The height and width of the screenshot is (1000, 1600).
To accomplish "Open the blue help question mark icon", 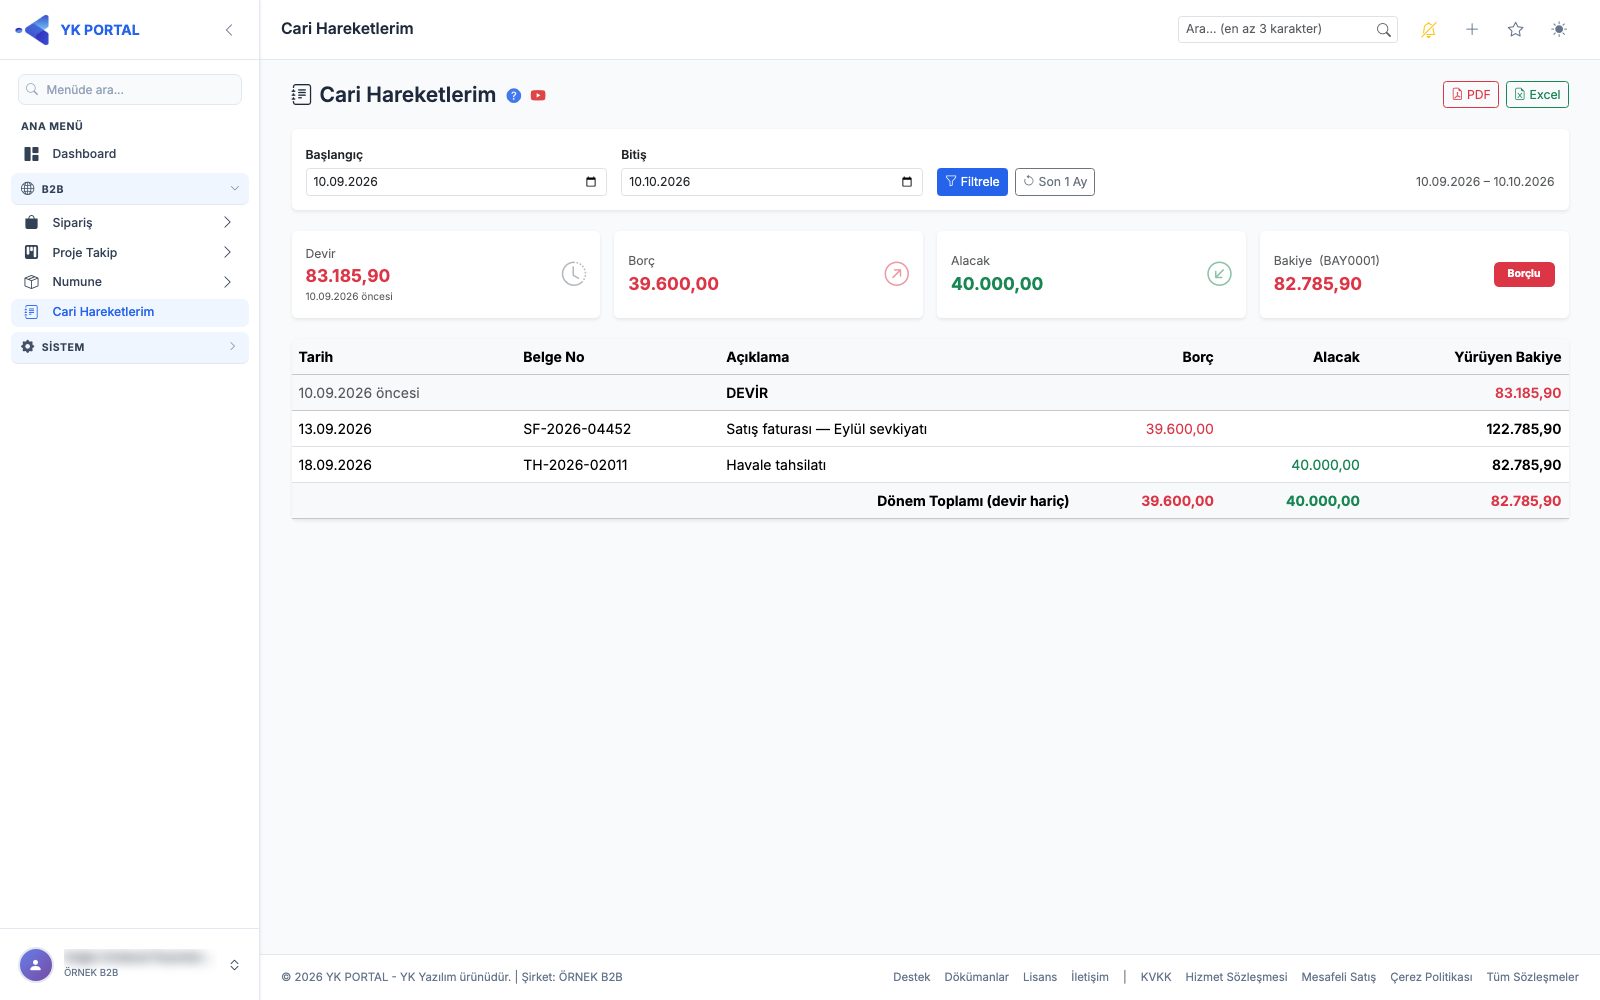I will tap(514, 96).
